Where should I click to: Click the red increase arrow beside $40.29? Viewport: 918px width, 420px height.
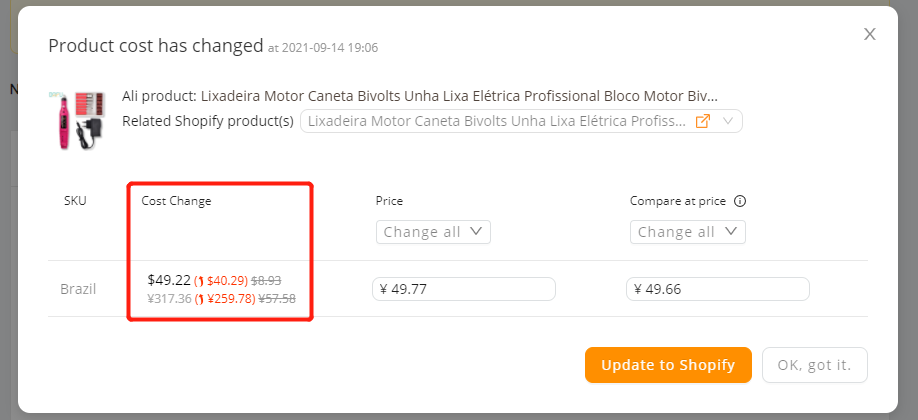[200, 281]
